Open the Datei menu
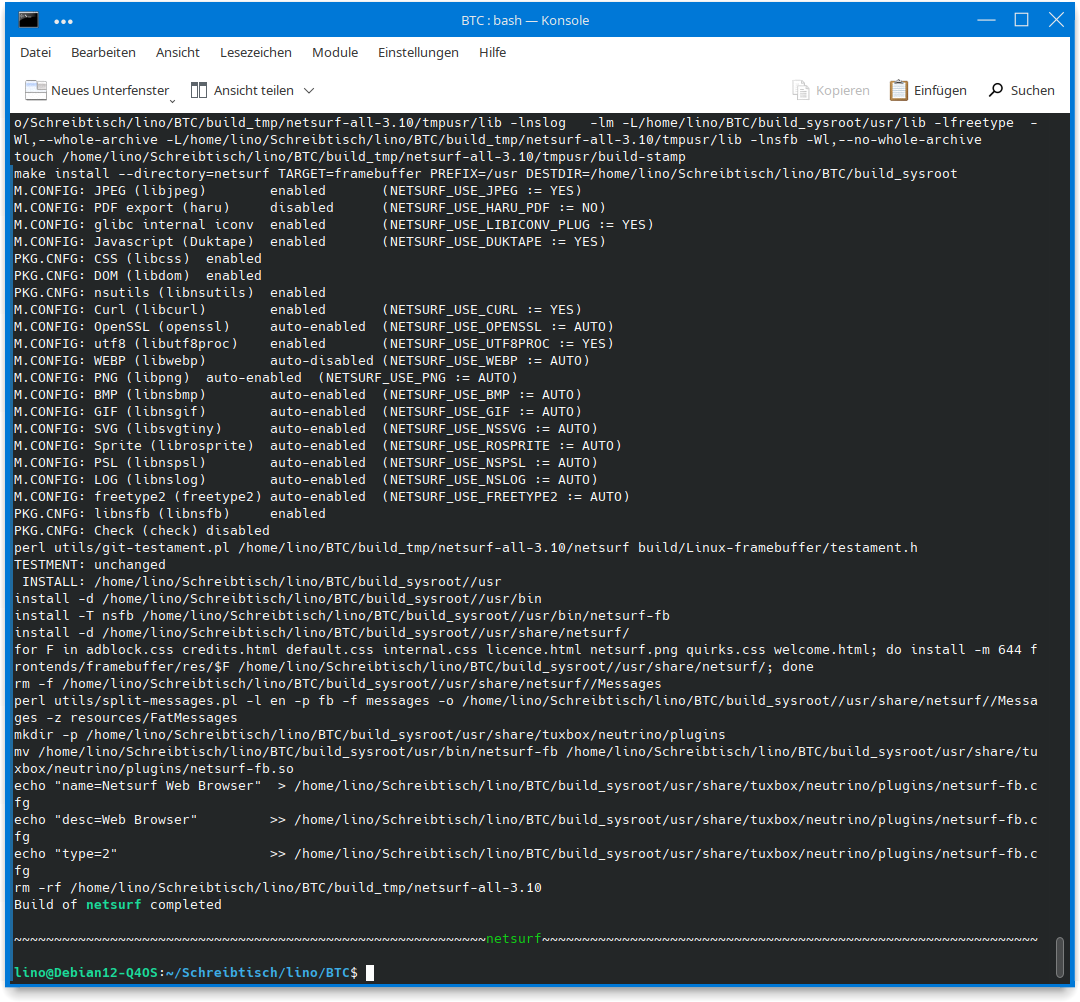The width and height of the screenshot is (1080, 1002). pyautogui.click(x=35, y=52)
